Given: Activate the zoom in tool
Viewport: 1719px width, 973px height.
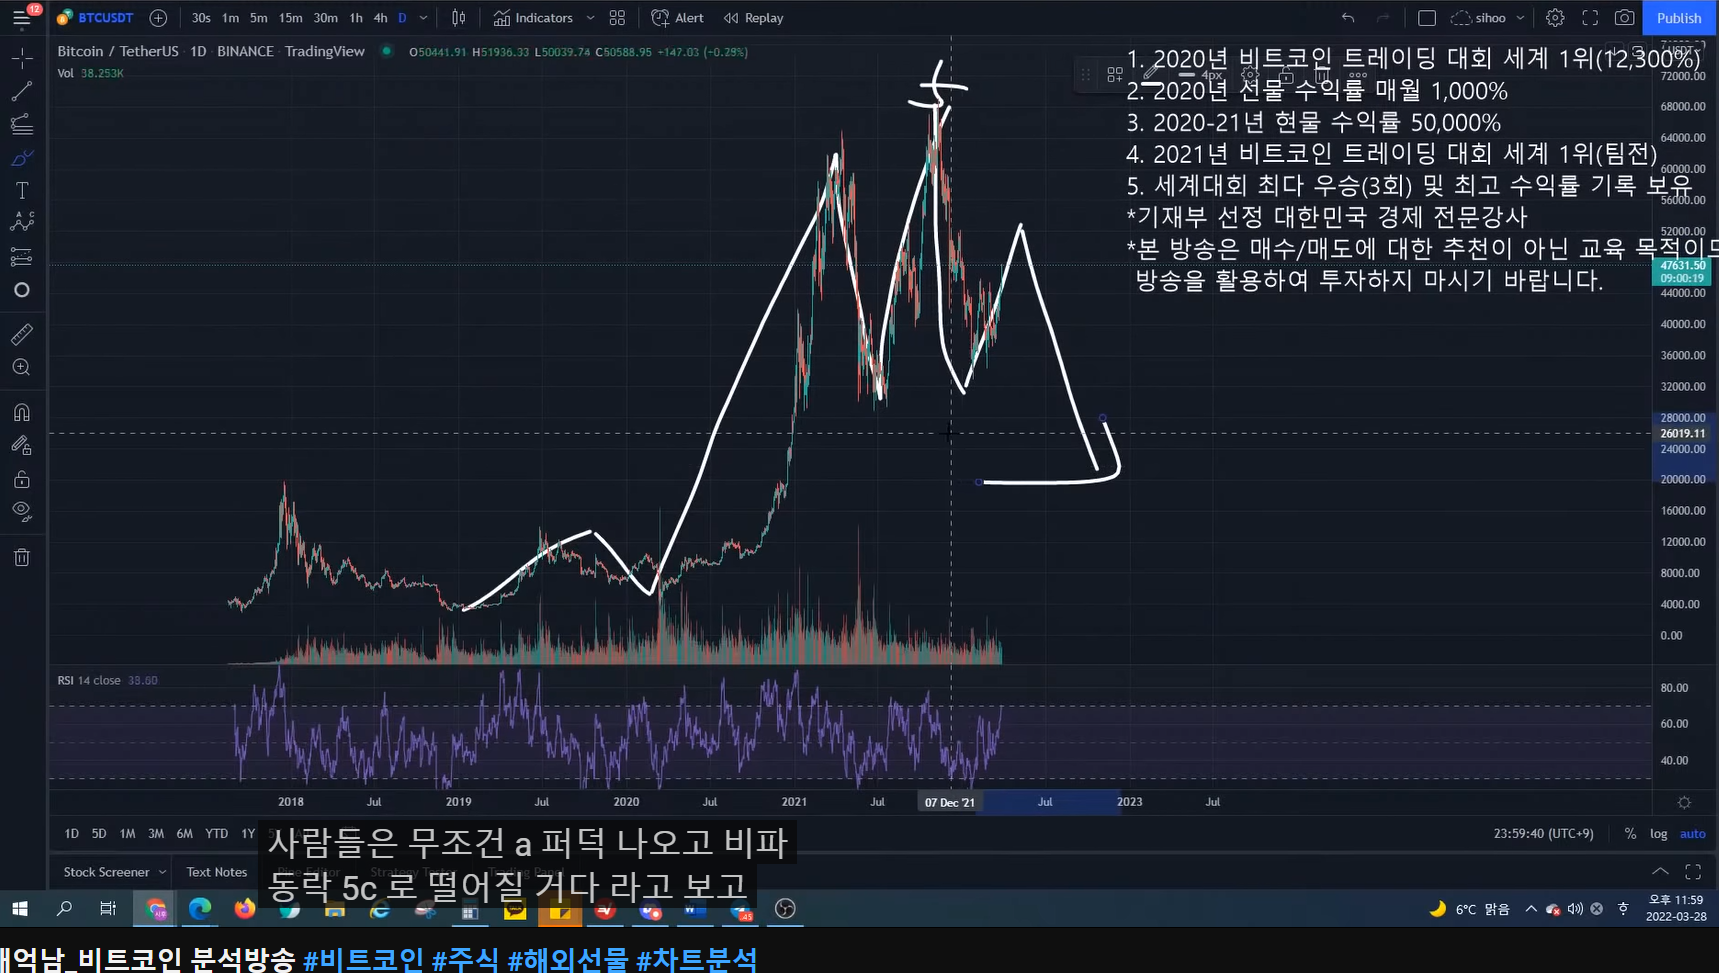Looking at the screenshot, I should click(x=21, y=368).
